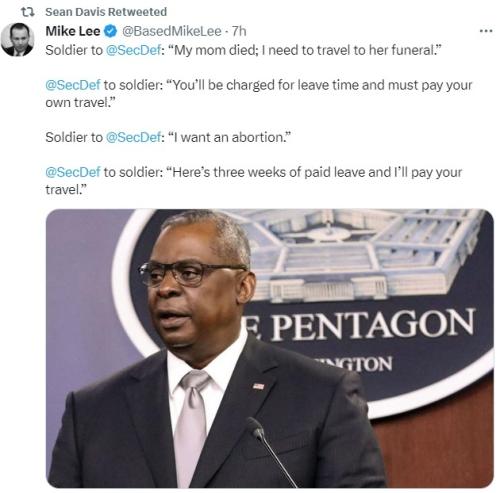Click @SecDef mention in the funeral line
The image size is (500, 493).
[x=133, y=50]
